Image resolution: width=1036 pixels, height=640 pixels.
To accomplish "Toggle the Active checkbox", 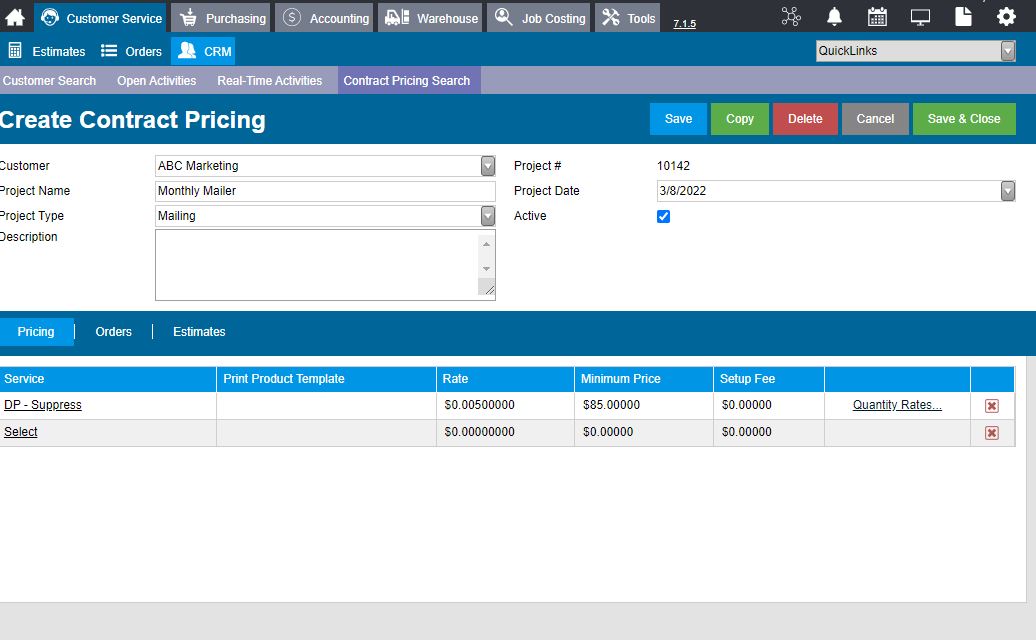I will (663, 217).
